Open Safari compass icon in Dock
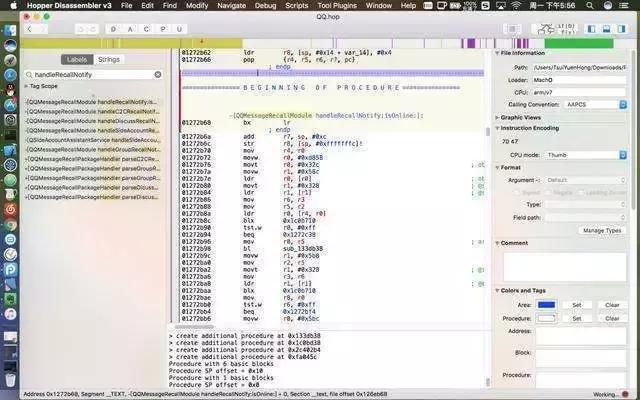 coord(10,75)
